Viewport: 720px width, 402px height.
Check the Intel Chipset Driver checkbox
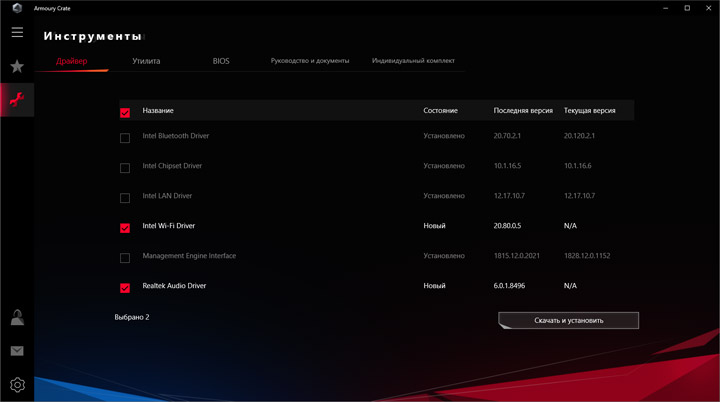(x=125, y=168)
